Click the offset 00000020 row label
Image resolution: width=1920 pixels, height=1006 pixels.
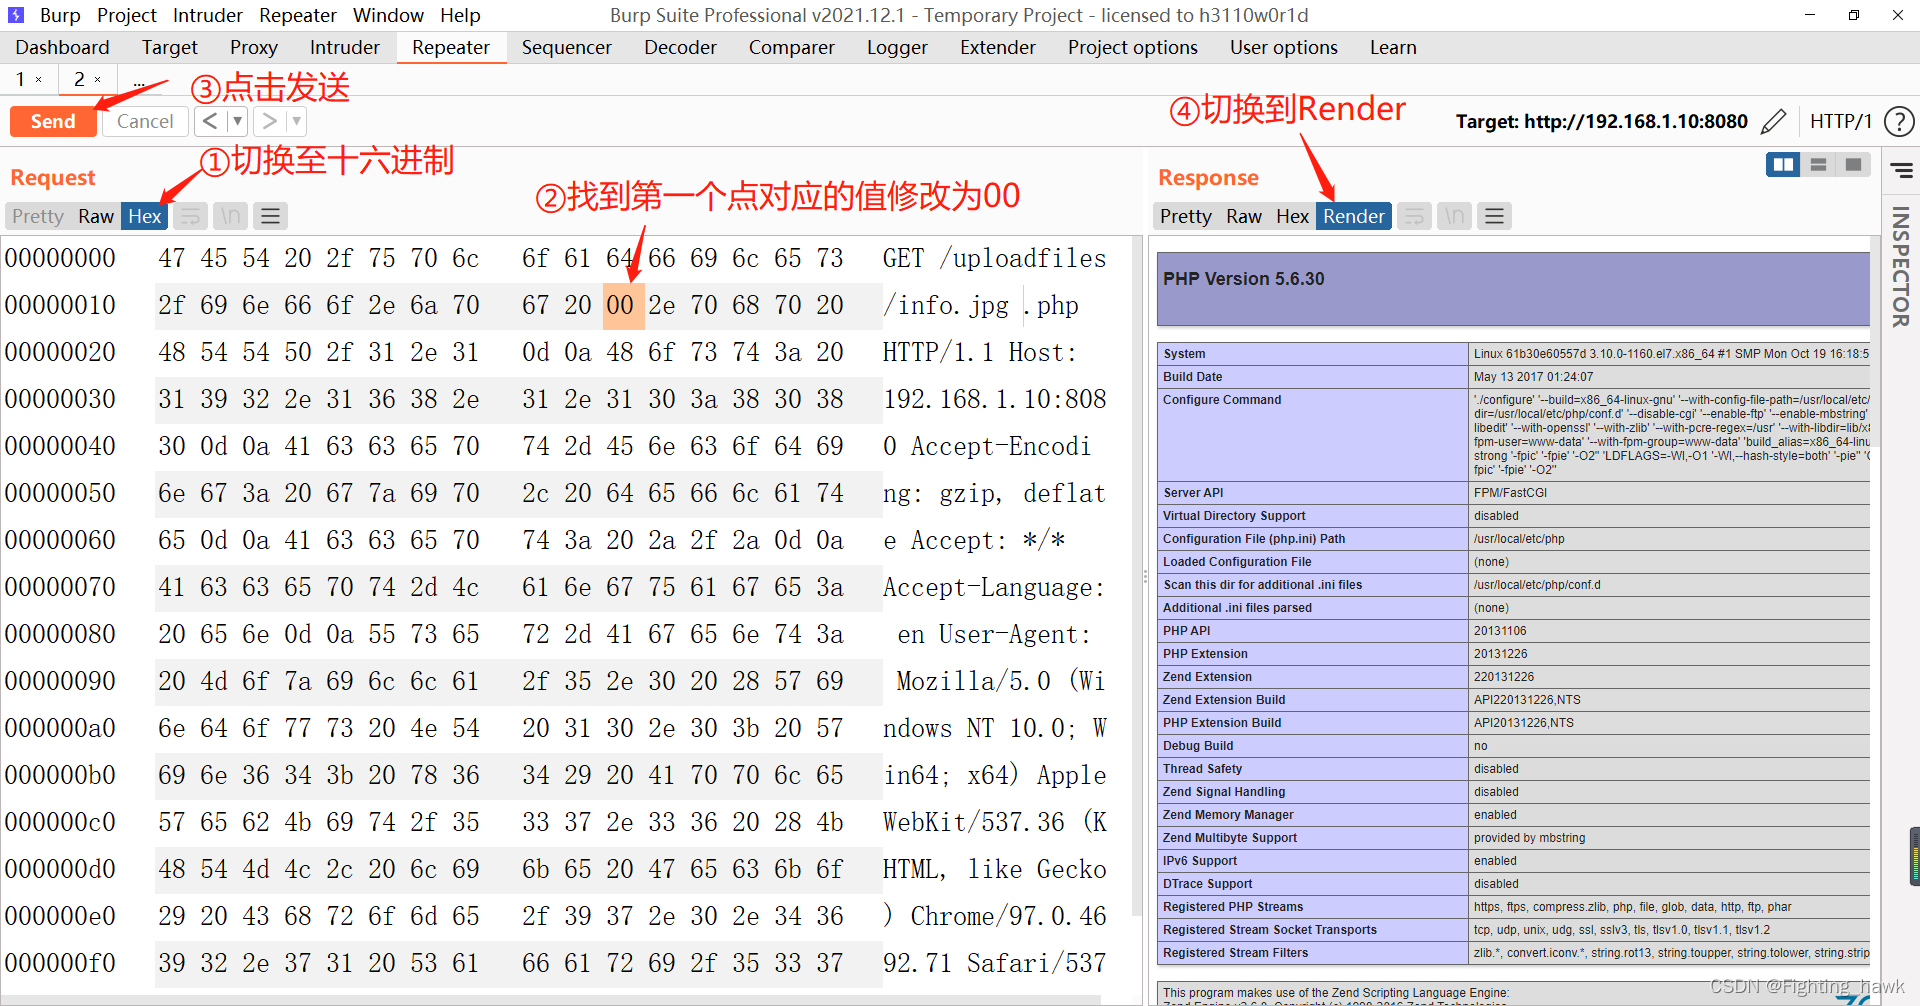coord(60,352)
